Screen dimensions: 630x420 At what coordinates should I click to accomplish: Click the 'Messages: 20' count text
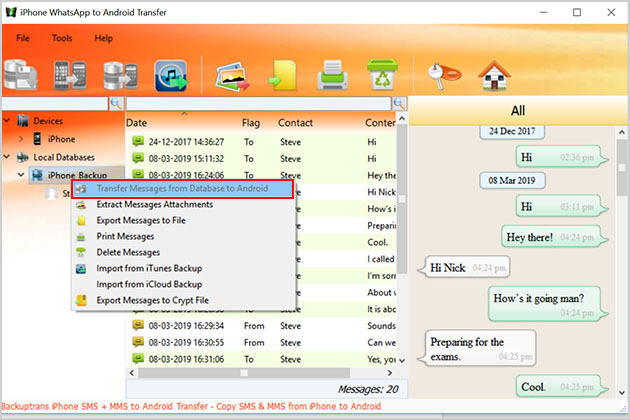(368, 389)
